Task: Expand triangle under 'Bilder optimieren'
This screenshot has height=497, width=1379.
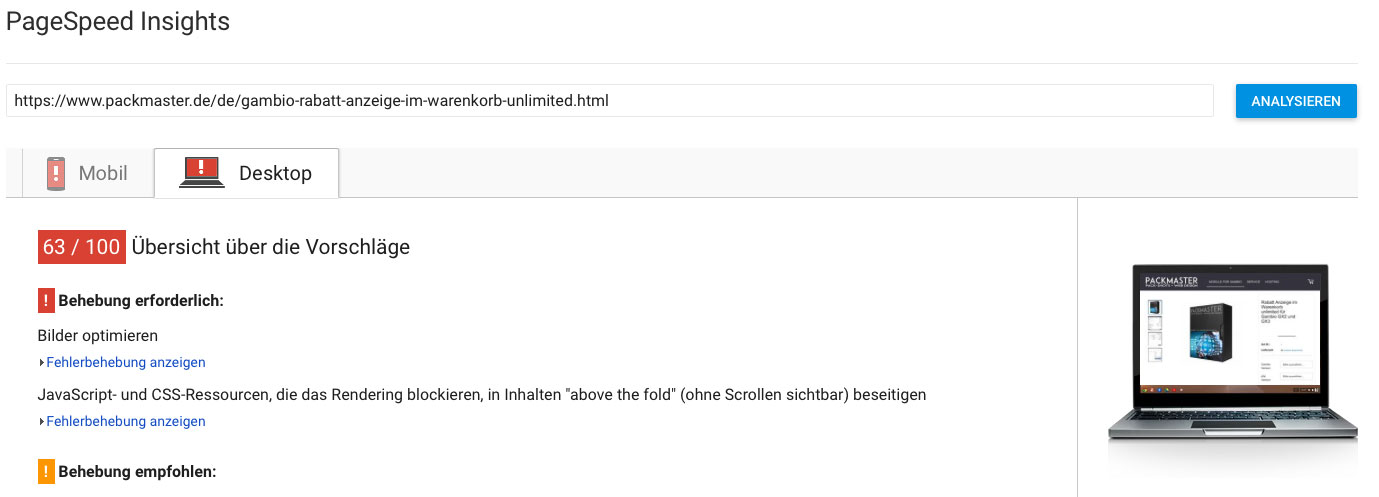Action: pos(42,363)
